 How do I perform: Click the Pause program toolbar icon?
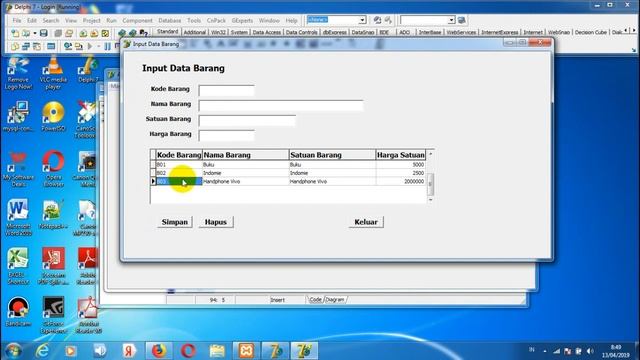click(x=107, y=47)
